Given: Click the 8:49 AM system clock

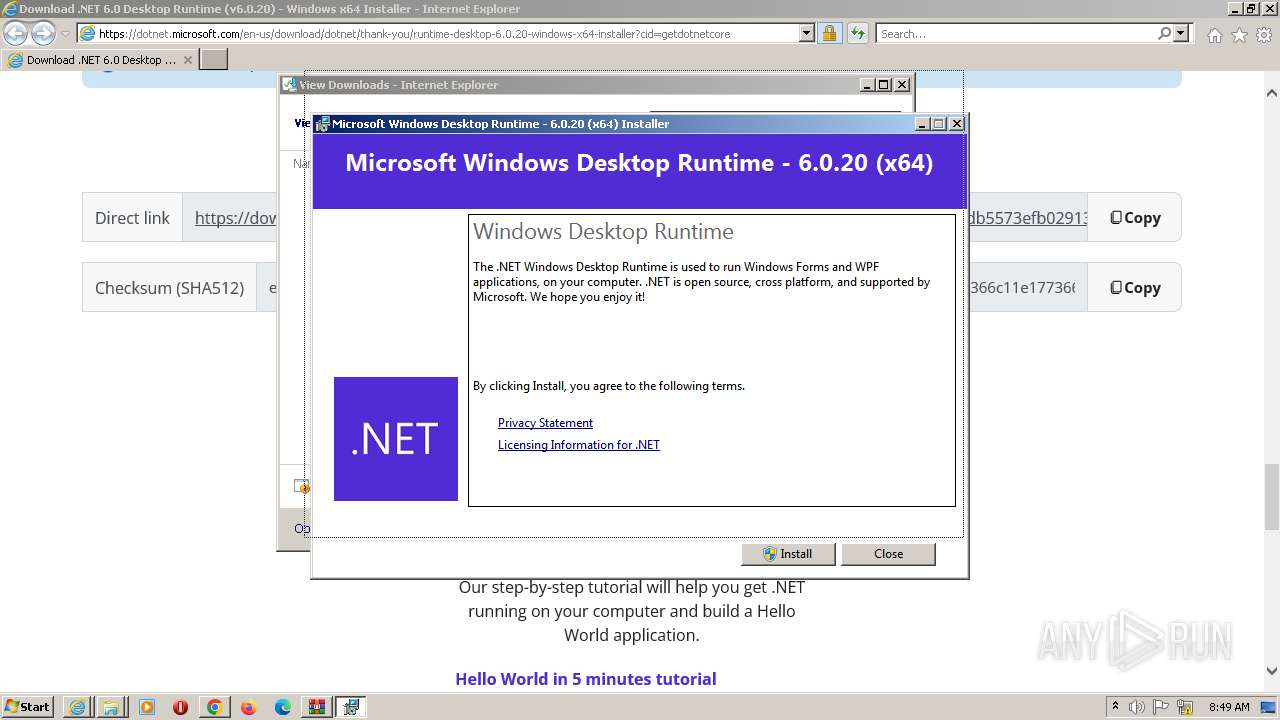Looking at the screenshot, I should point(1229,707).
